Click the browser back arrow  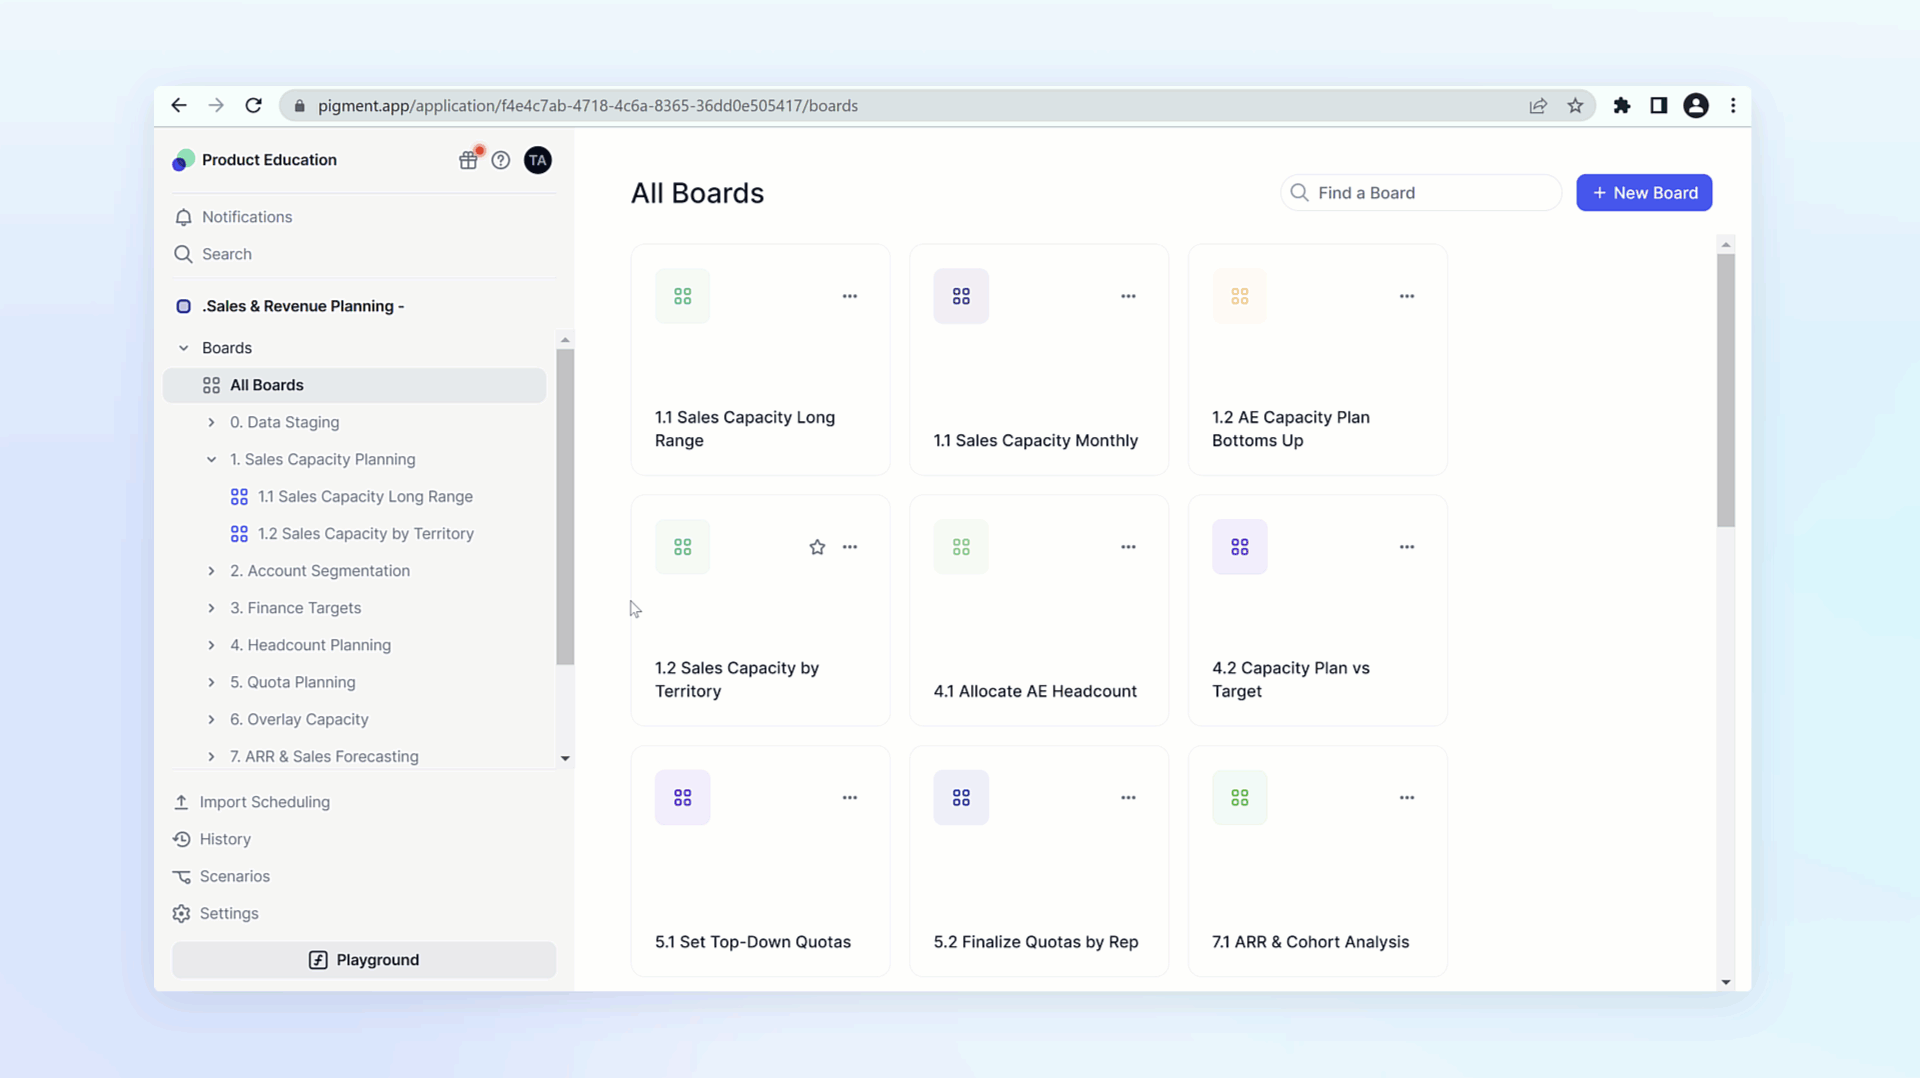(x=179, y=105)
